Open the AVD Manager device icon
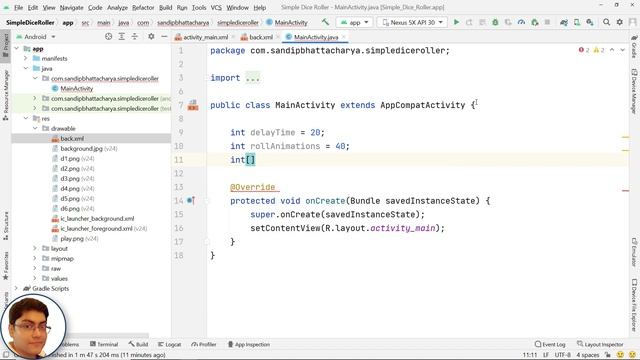640x360 pixels. [x=577, y=22]
